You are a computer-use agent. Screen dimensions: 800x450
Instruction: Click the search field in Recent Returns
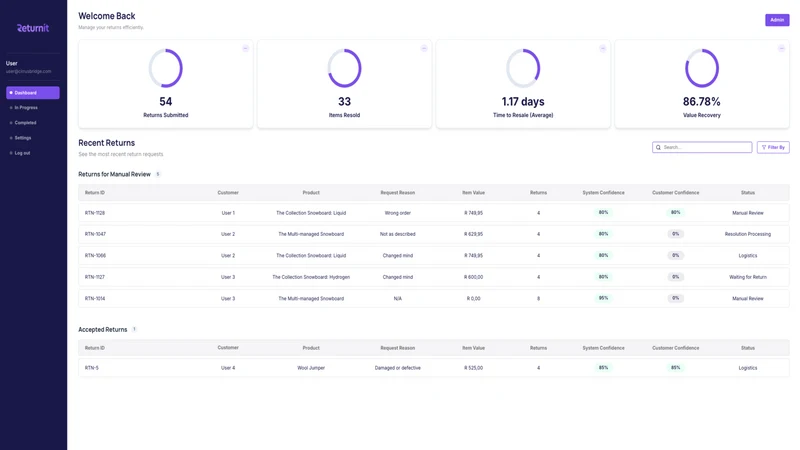tap(702, 147)
